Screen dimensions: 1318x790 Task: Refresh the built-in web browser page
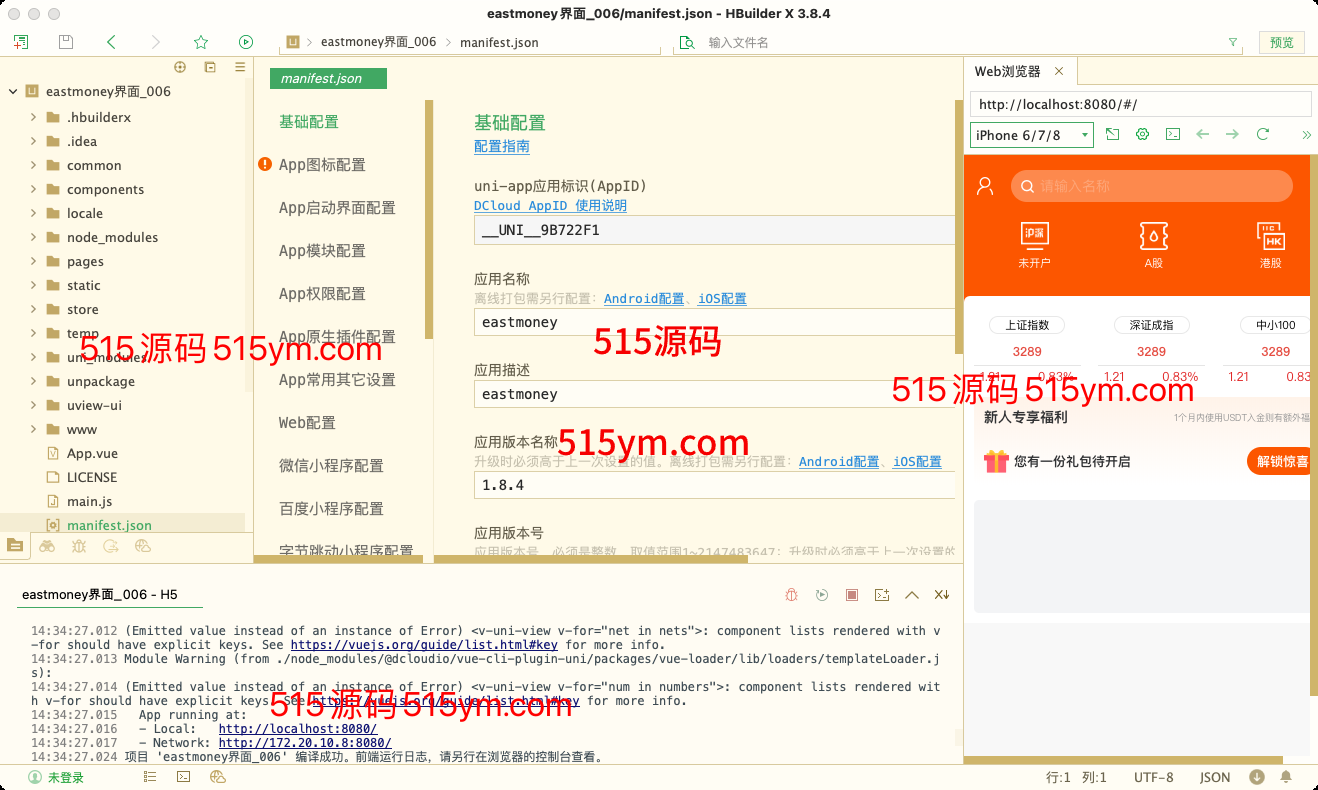(x=1263, y=135)
